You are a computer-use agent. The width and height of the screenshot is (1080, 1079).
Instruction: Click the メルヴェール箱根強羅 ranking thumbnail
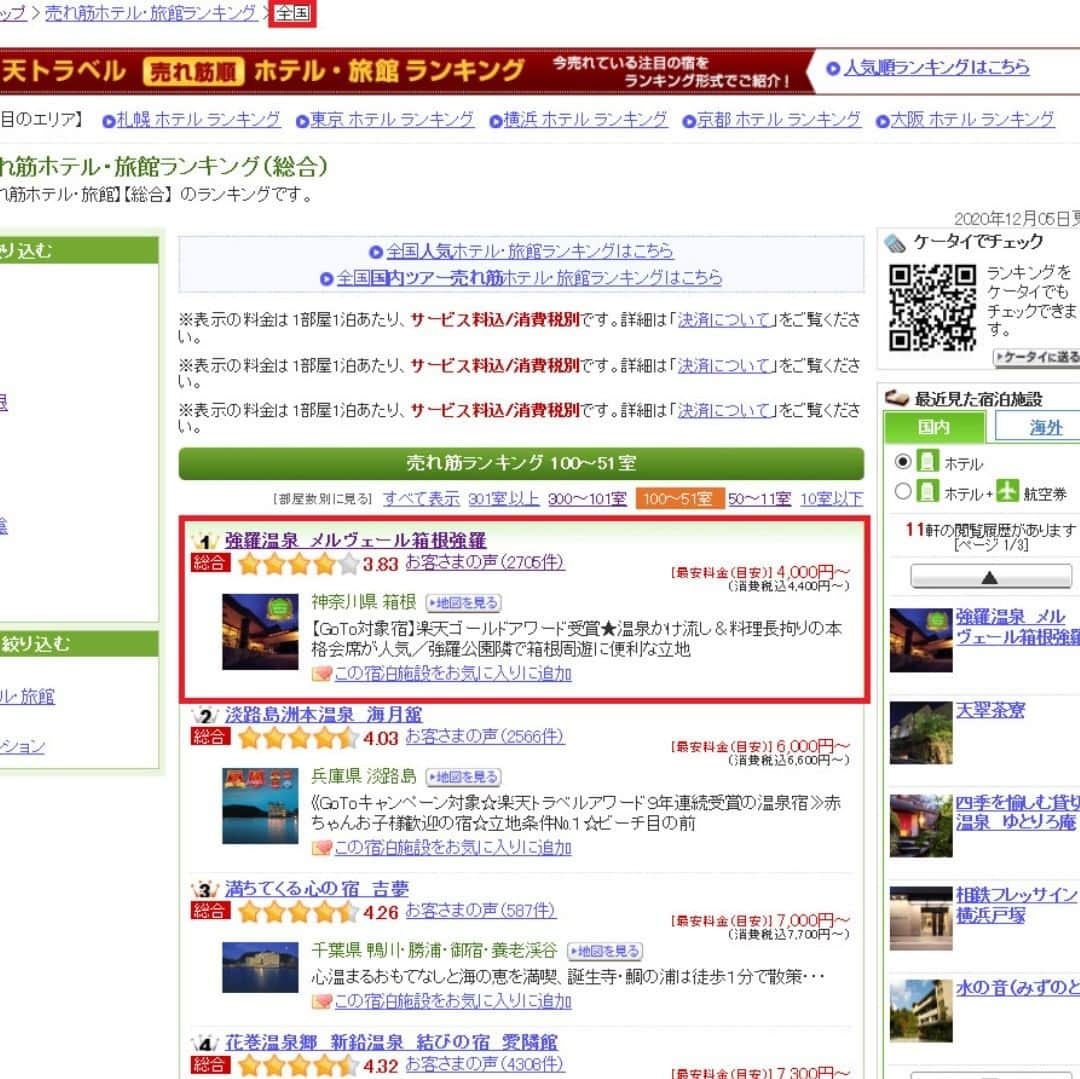tap(260, 631)
